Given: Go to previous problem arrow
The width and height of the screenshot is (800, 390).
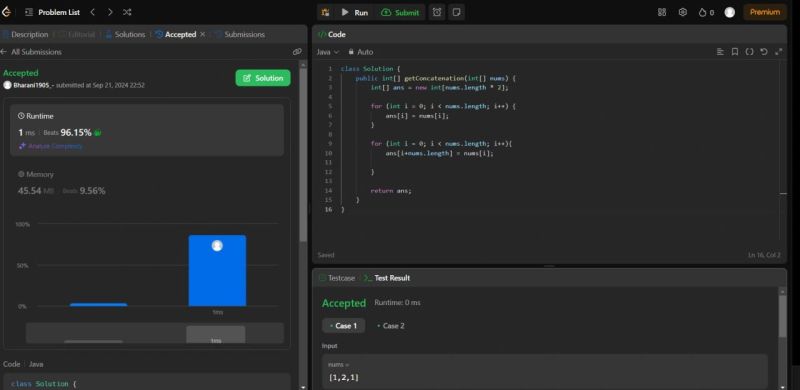Looking at the screenshot, I should (x=92, y=12).
